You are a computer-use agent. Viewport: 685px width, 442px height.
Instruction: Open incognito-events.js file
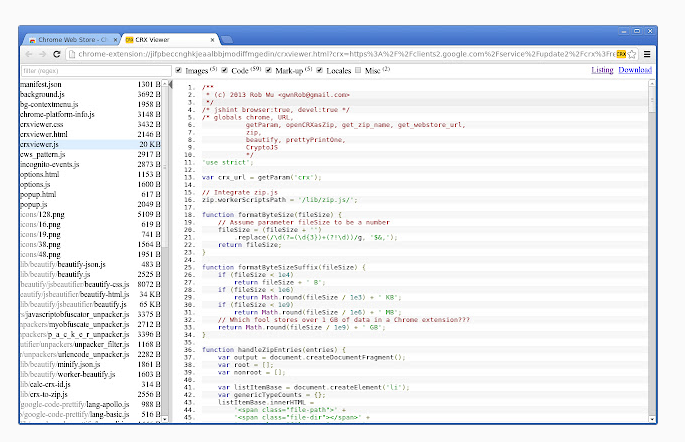point(90,165)
